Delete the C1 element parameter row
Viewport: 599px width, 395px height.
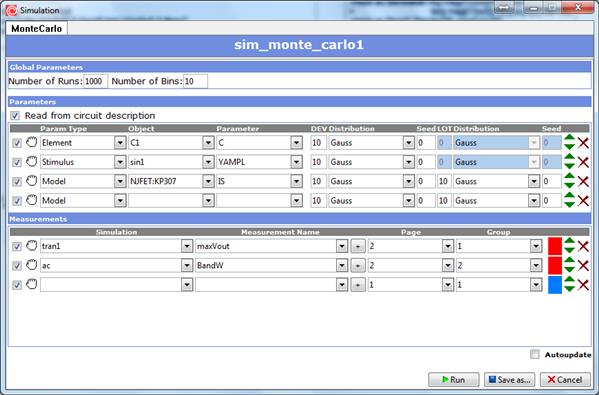click(x=583, y=143)
